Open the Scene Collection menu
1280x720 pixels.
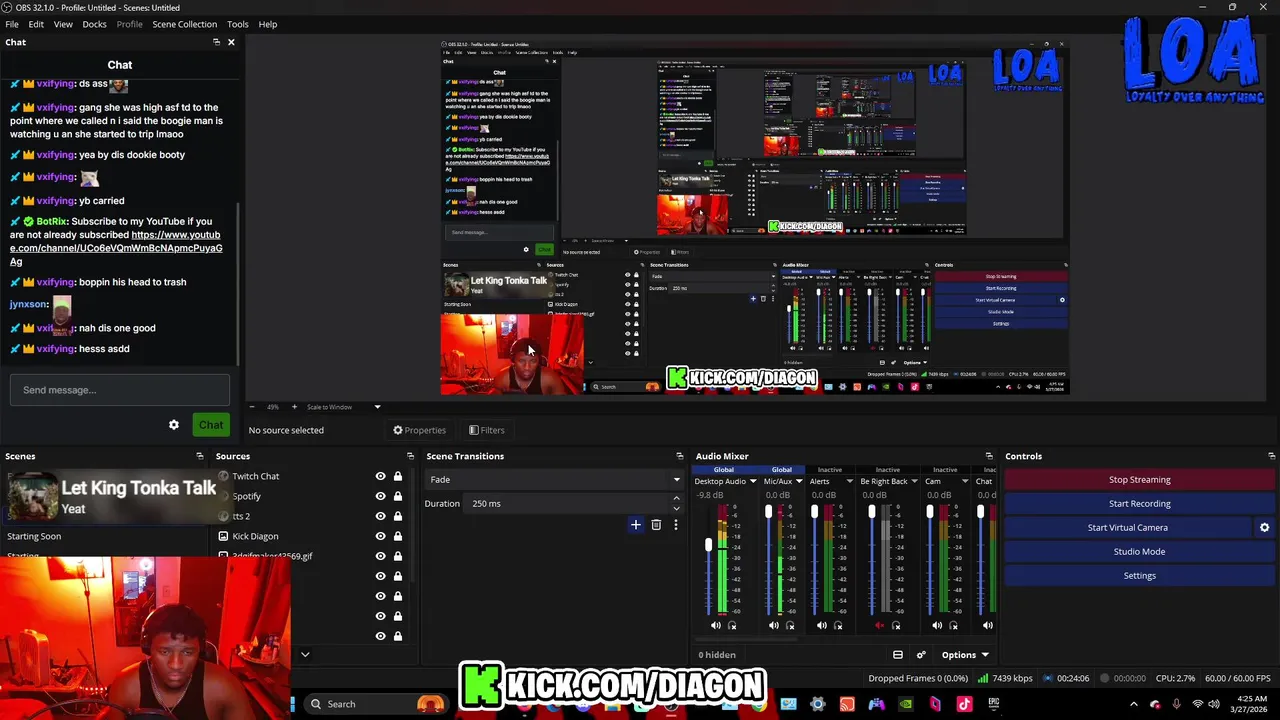(x=184, y=24)
